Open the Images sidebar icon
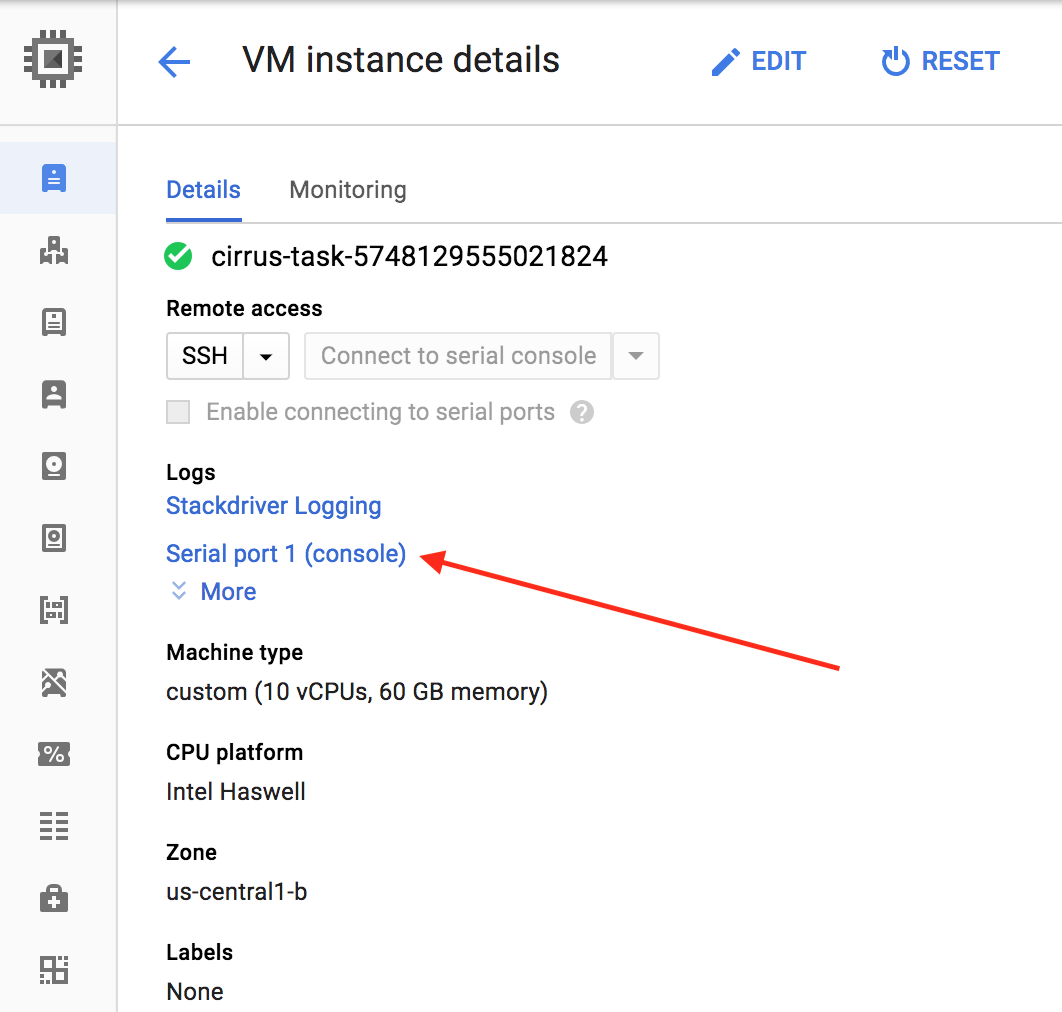Viewport: 1062px width, 1012px height. click(54, 609)
